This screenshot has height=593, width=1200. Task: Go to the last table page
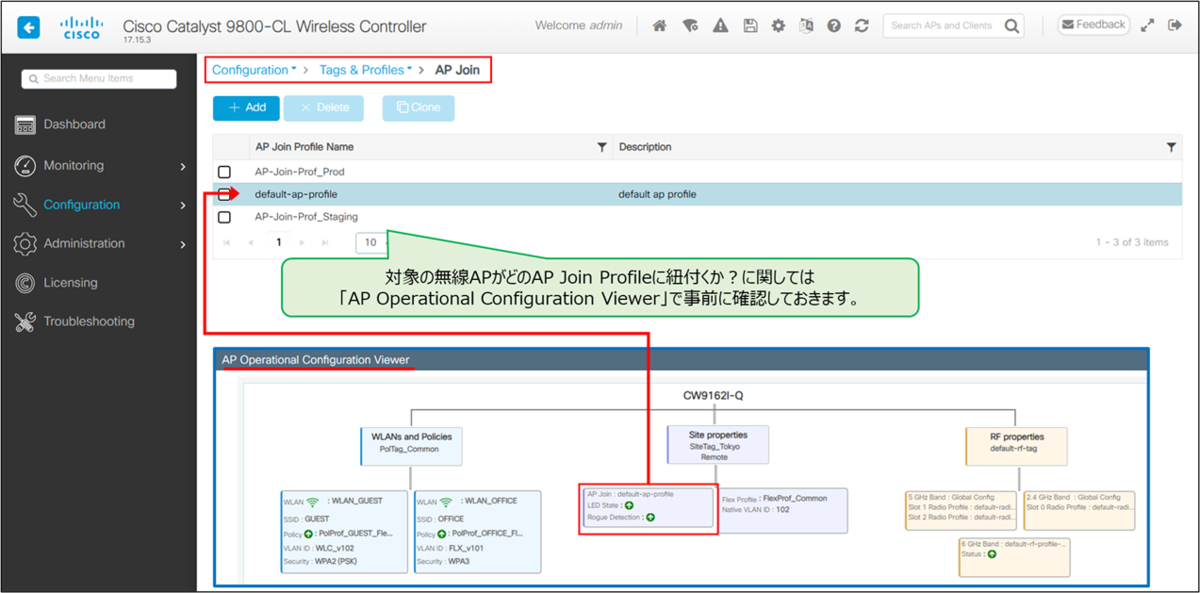point(325,242)
